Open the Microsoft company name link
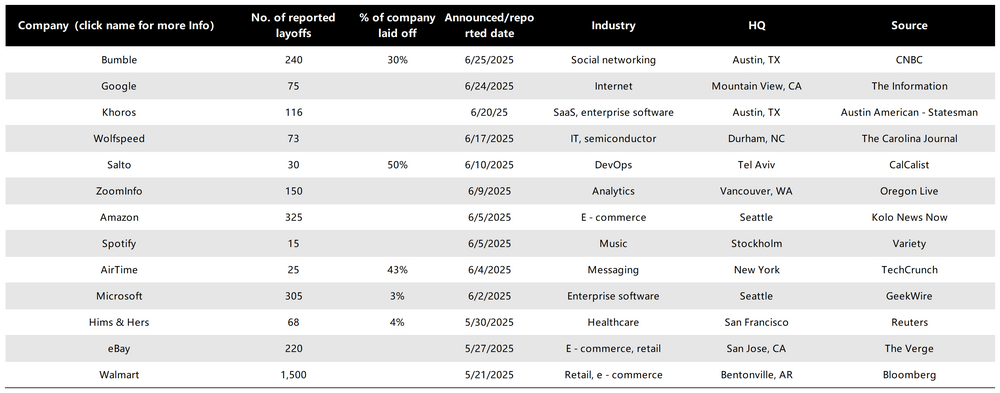The height and width of the screenshot is (393, 1000). (x=119, y=296)
